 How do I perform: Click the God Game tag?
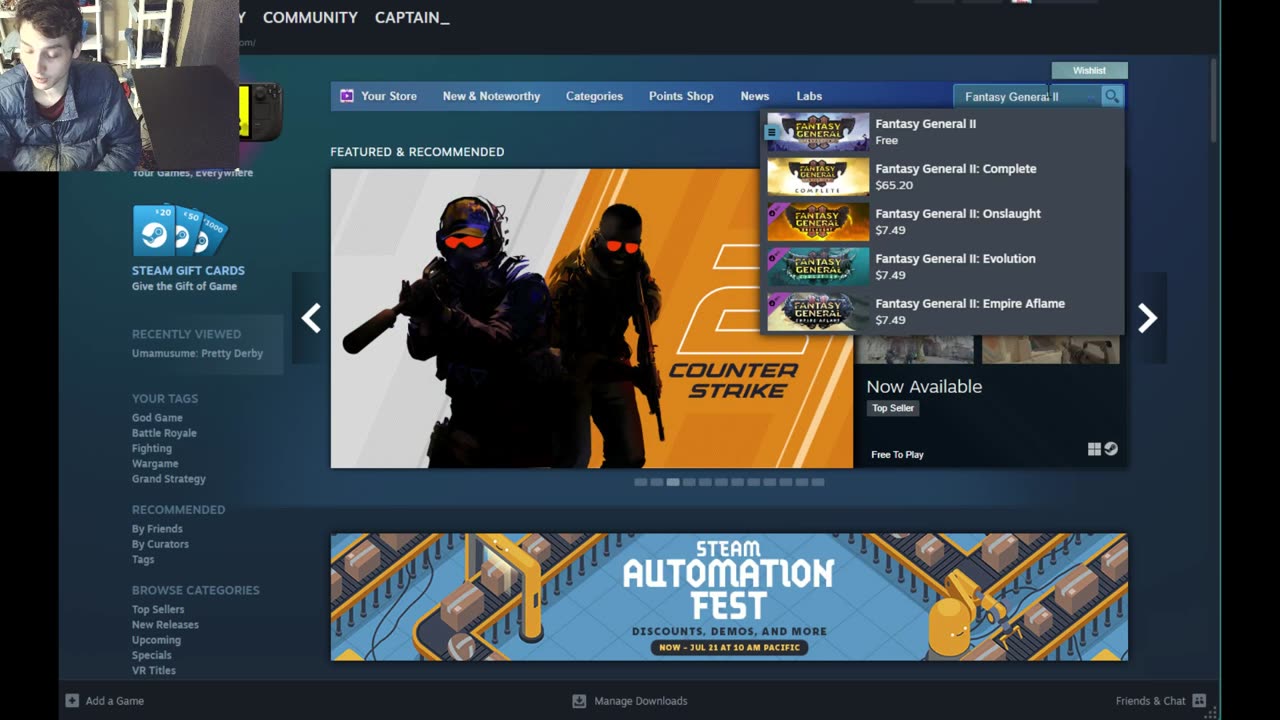157,418
